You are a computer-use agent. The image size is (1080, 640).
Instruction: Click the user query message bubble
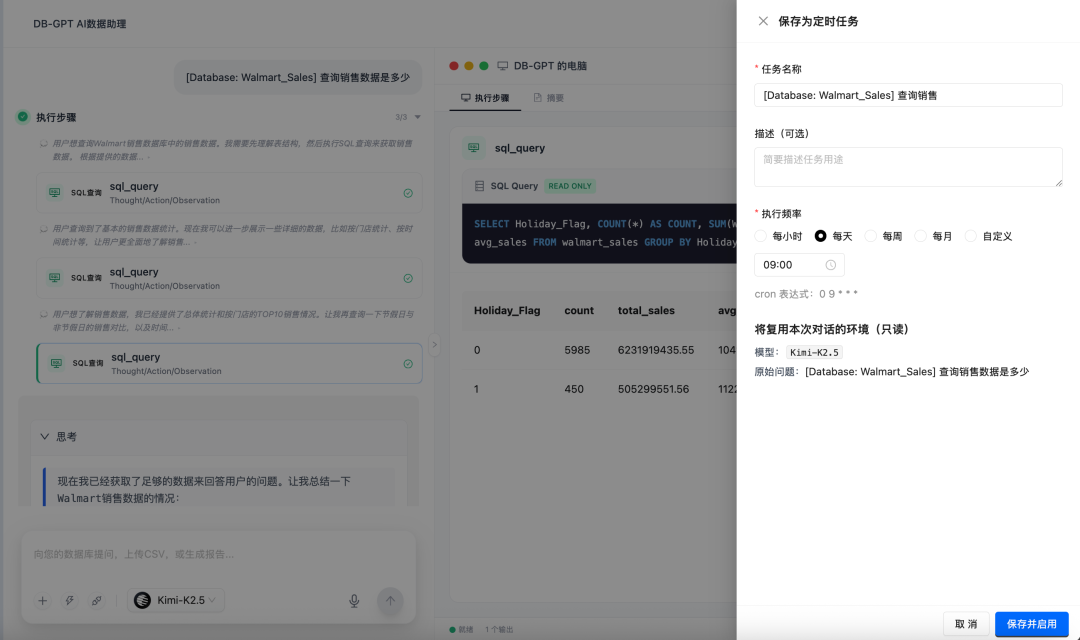[298, 77]
